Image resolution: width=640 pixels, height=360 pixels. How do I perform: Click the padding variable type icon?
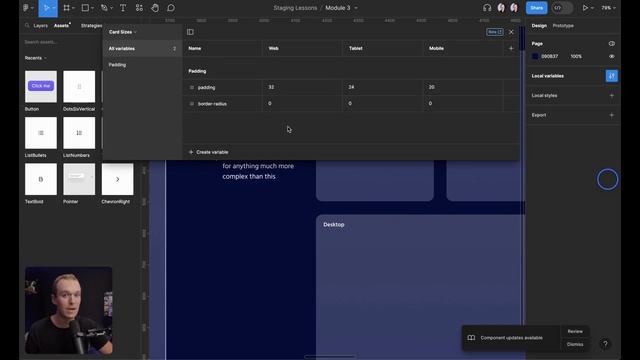pos(192,87)
